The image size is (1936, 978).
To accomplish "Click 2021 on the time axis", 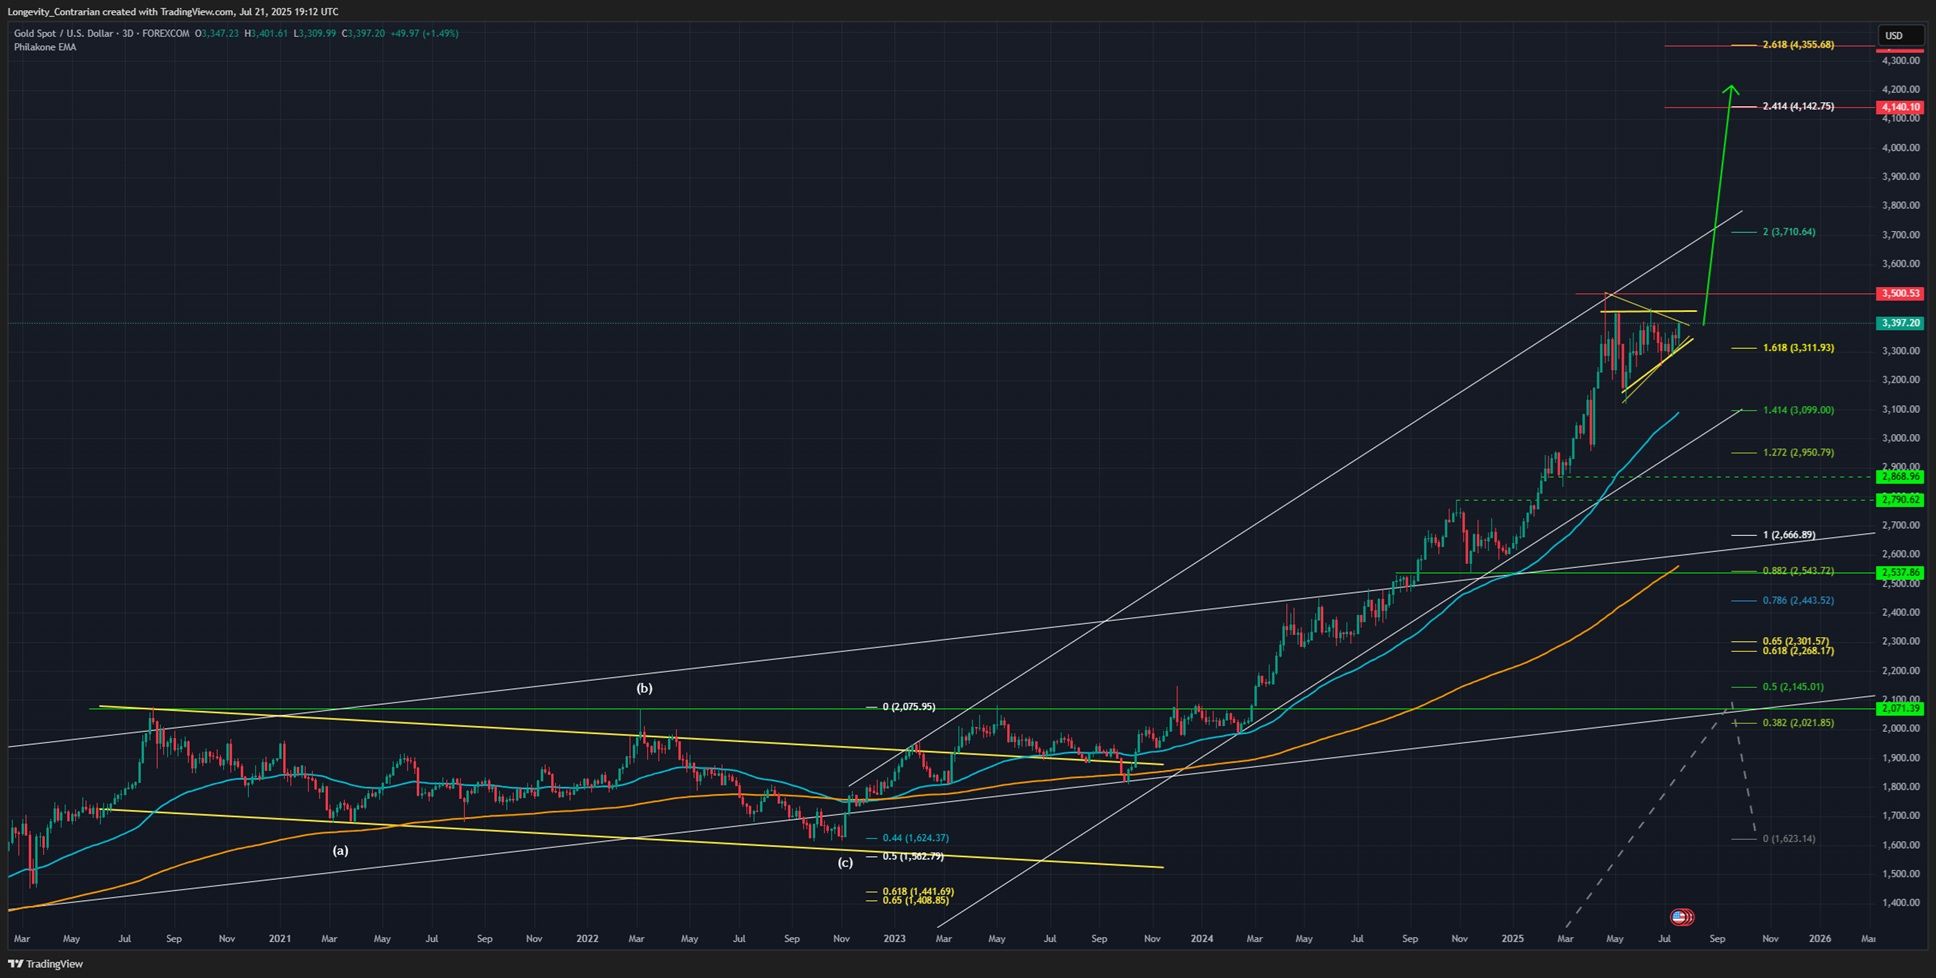I will coord(280,939).
